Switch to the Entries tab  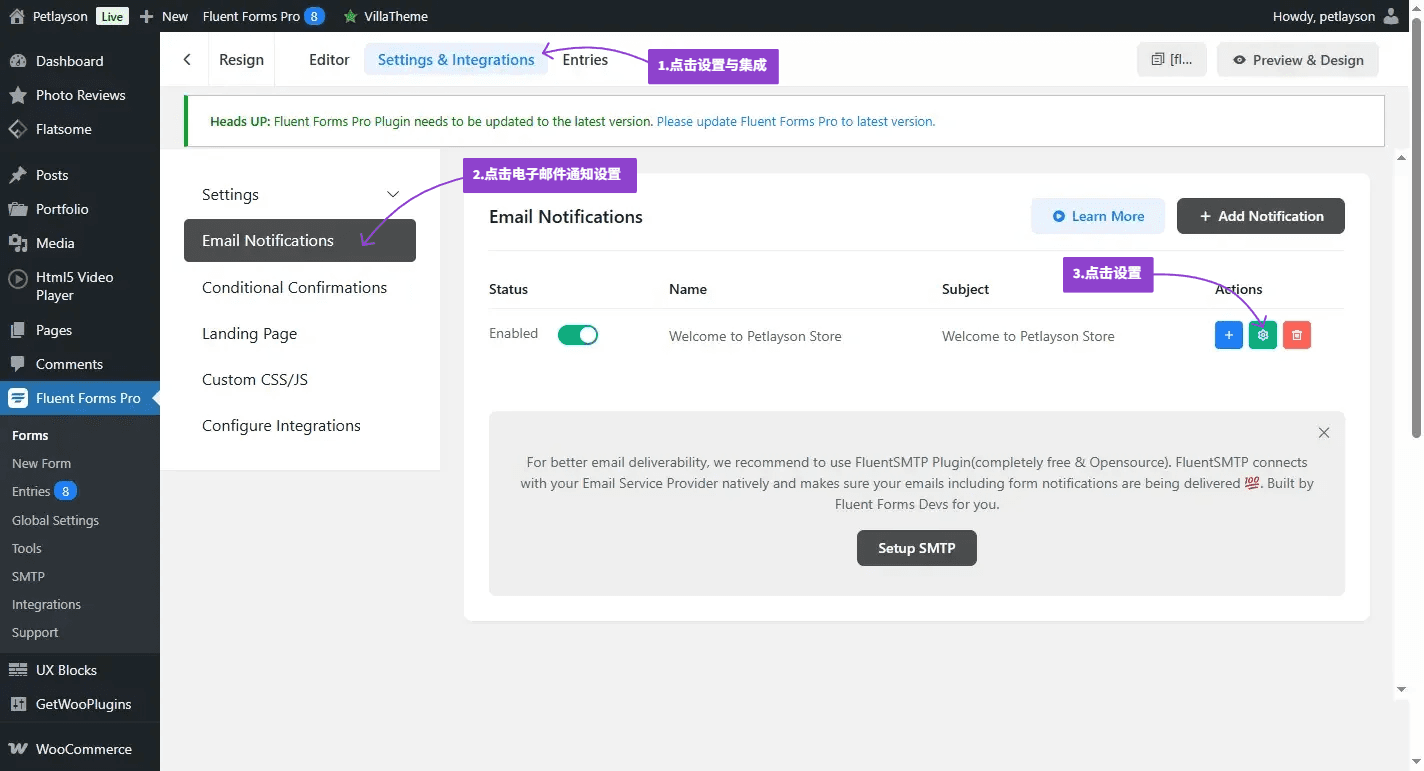(585, 60)
